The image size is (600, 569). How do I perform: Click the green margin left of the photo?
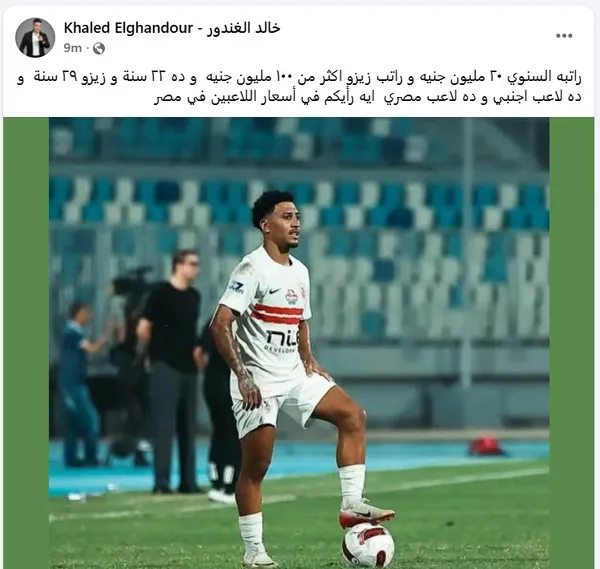[26, 343]
